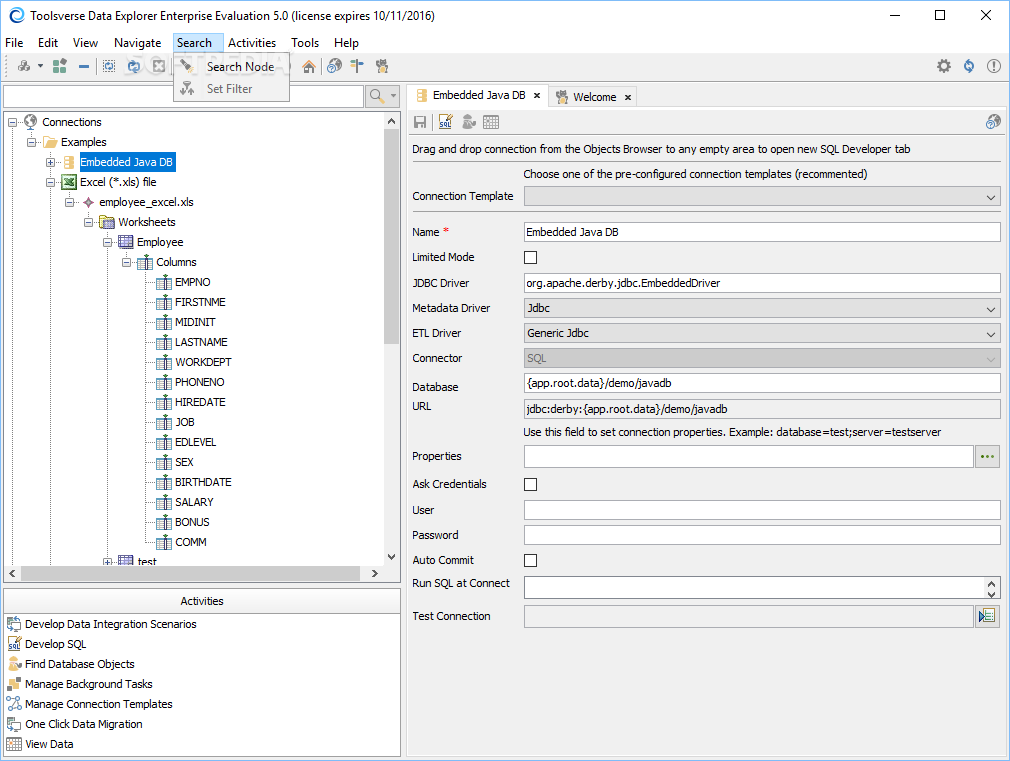Screen dimensions: 1010x761
Task: Open properties editor with the three-dots button
Action: coord(987,456)
